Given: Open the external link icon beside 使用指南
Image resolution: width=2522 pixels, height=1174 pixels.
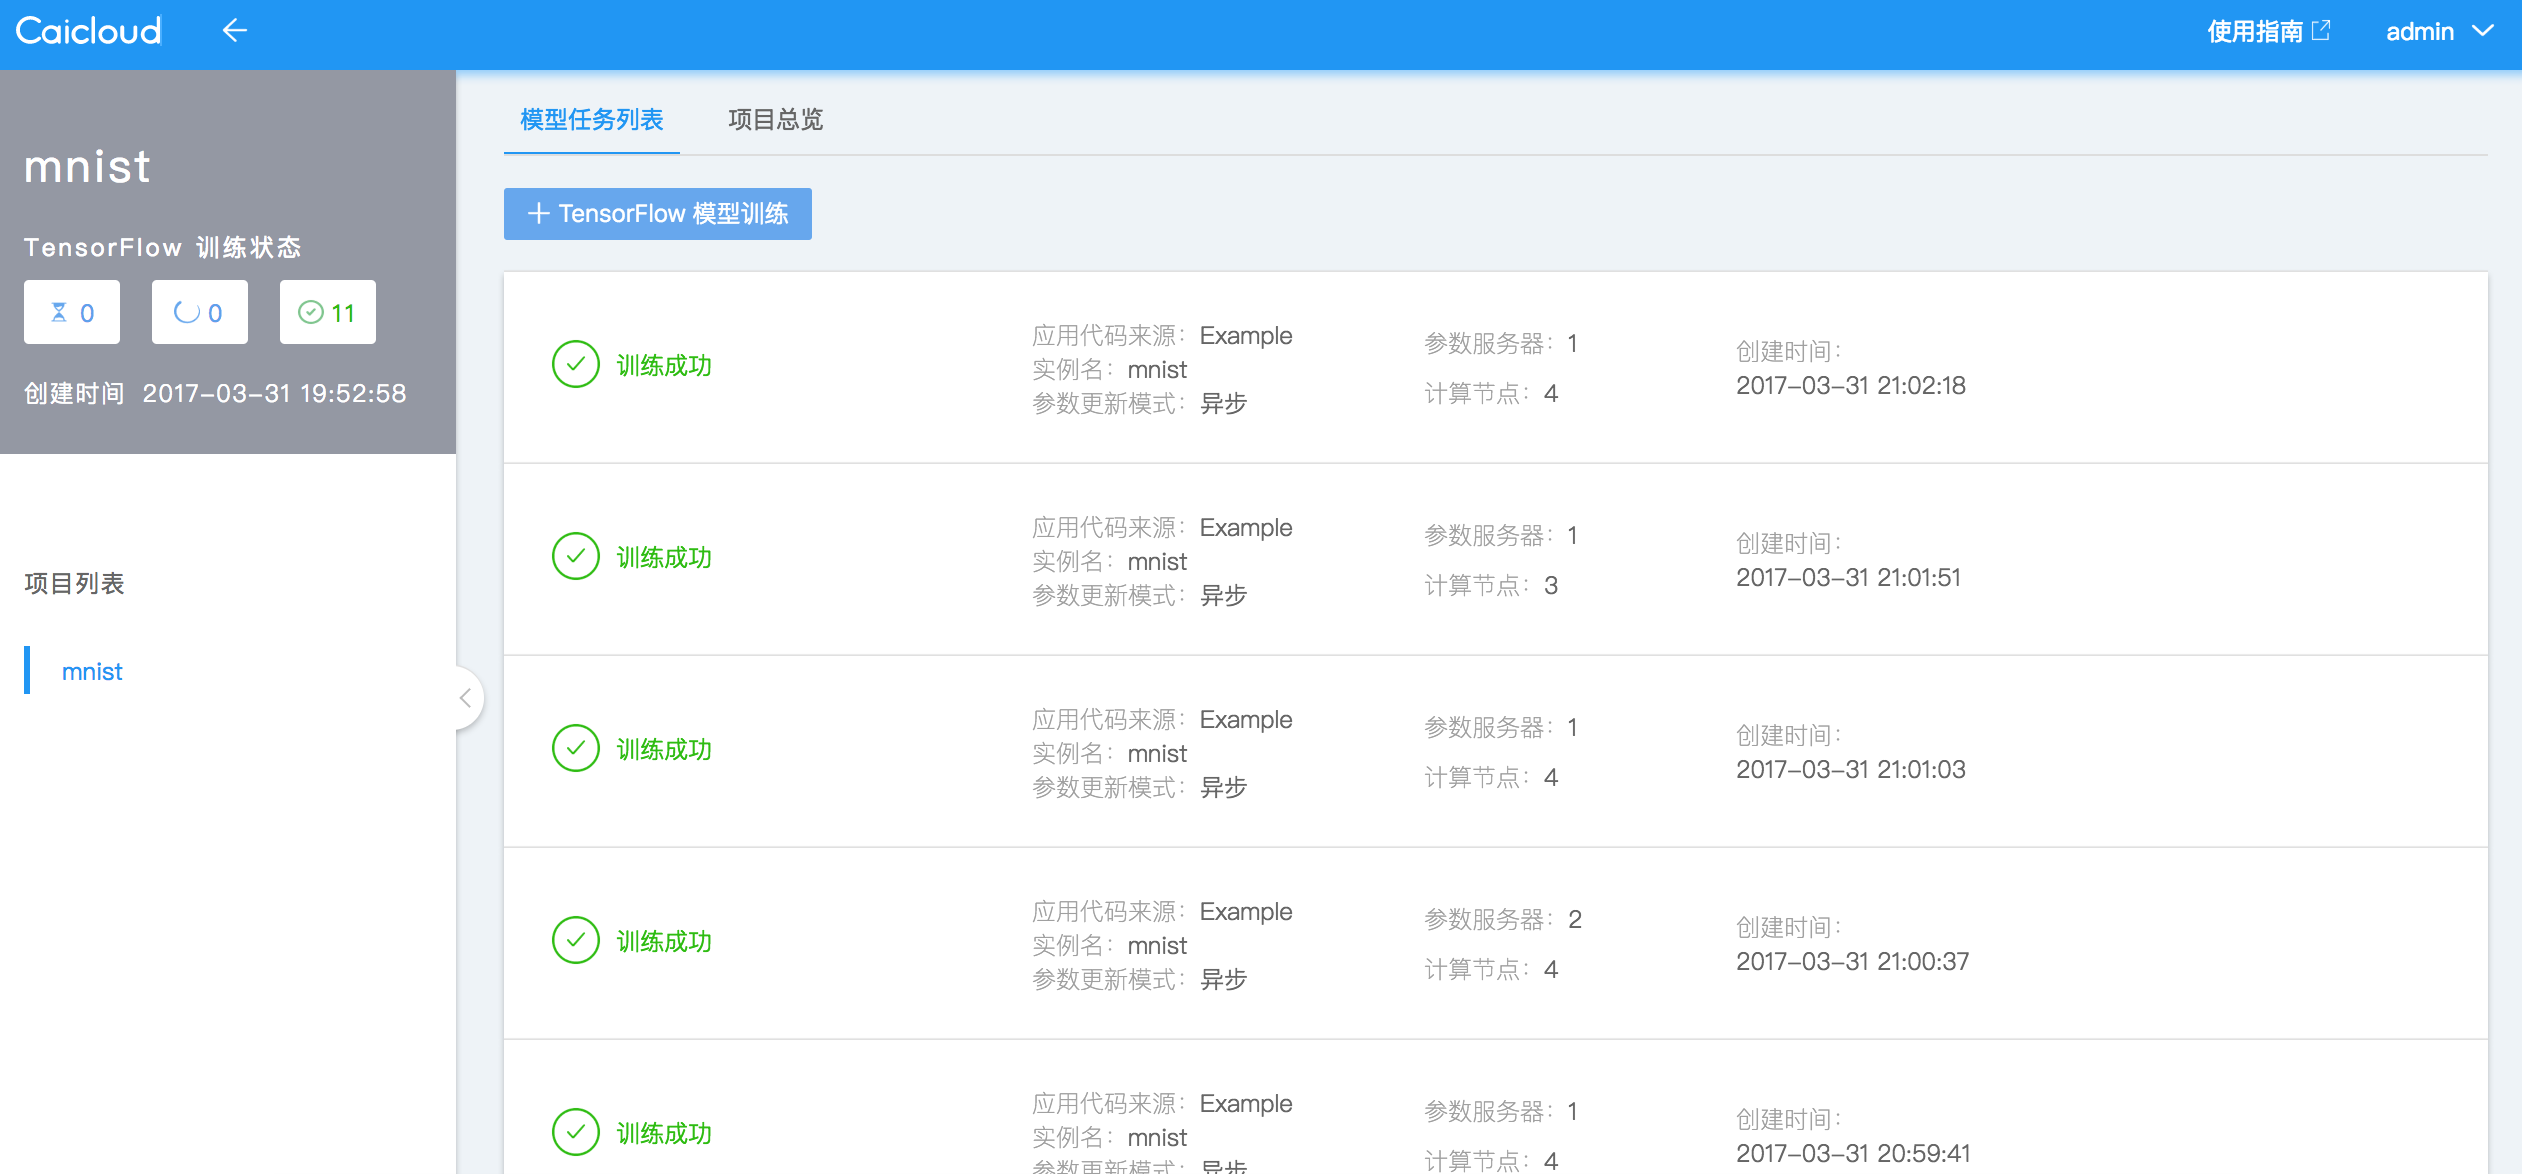Looking at the screenshot, I should [x=2322, y=31].
